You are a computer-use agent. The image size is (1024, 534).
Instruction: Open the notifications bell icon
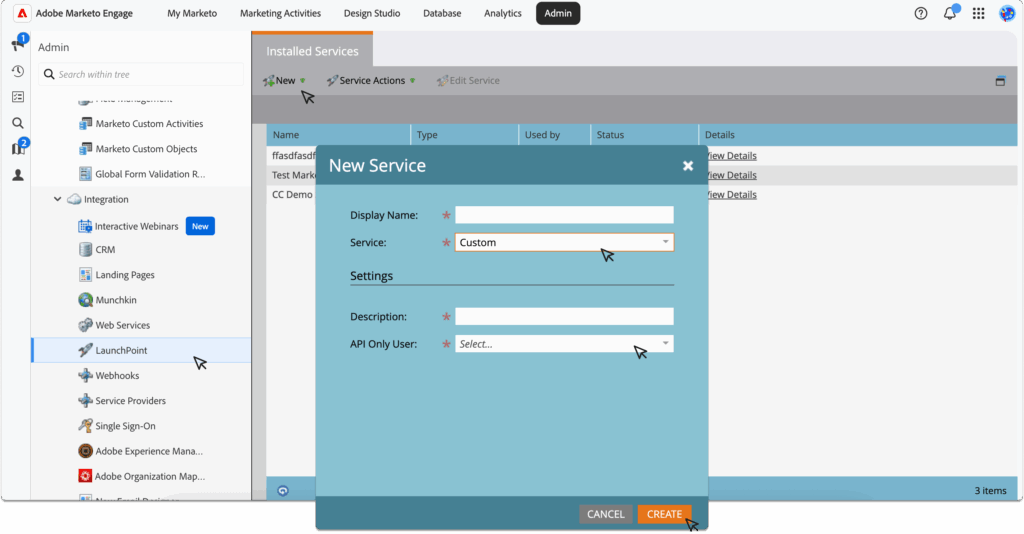950,13
